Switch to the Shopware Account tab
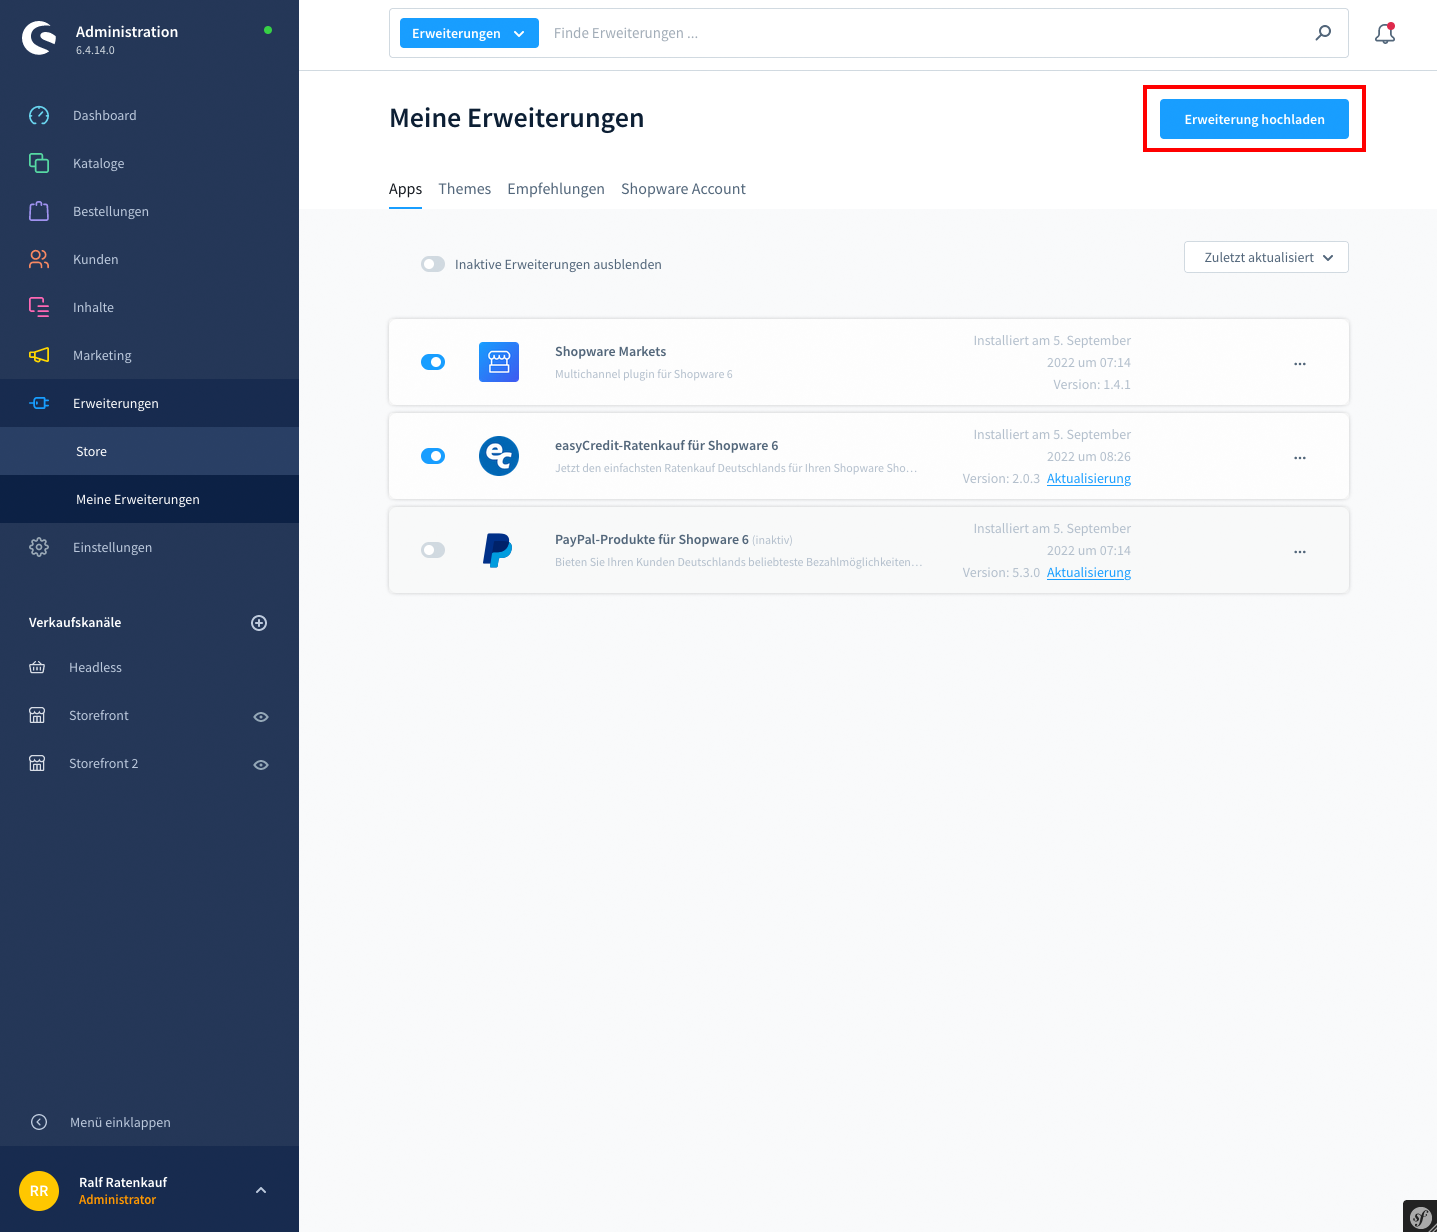Viewport: 1437px width, 1232px height. (x=683, y=189)
